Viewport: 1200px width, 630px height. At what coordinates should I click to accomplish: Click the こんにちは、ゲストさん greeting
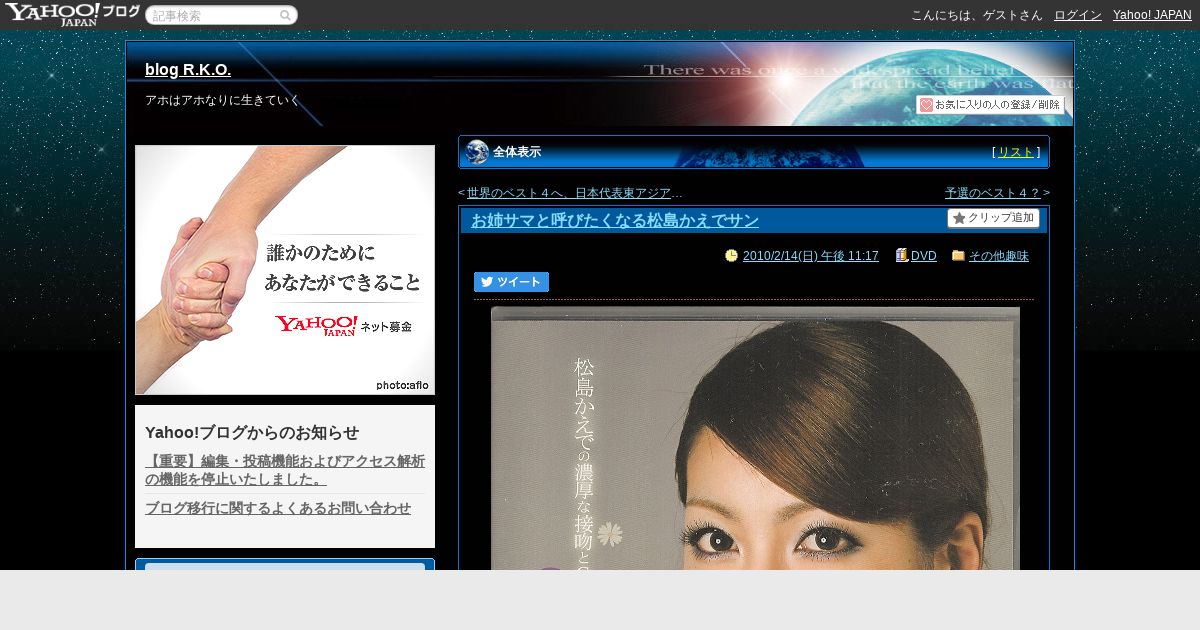tap(977, 15)
